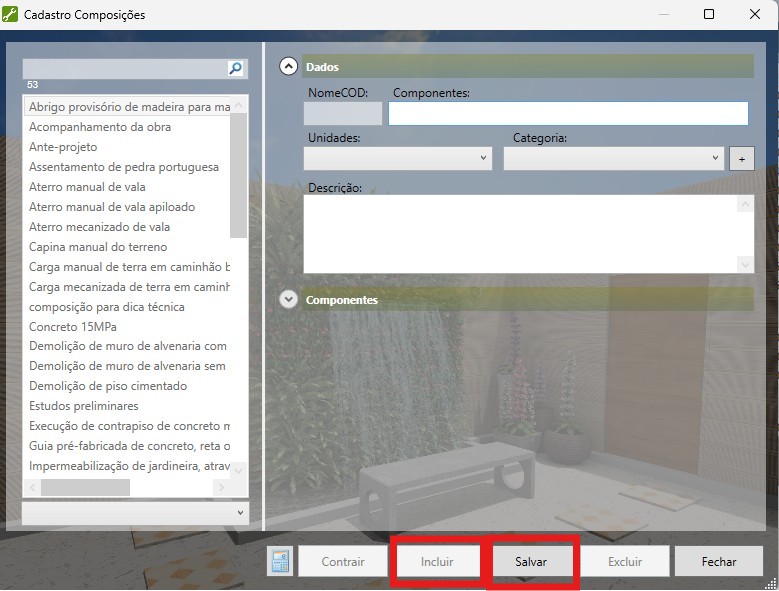Select 'Capina manual do terreno' item
The image size is (779, 591).
(127, 247)
